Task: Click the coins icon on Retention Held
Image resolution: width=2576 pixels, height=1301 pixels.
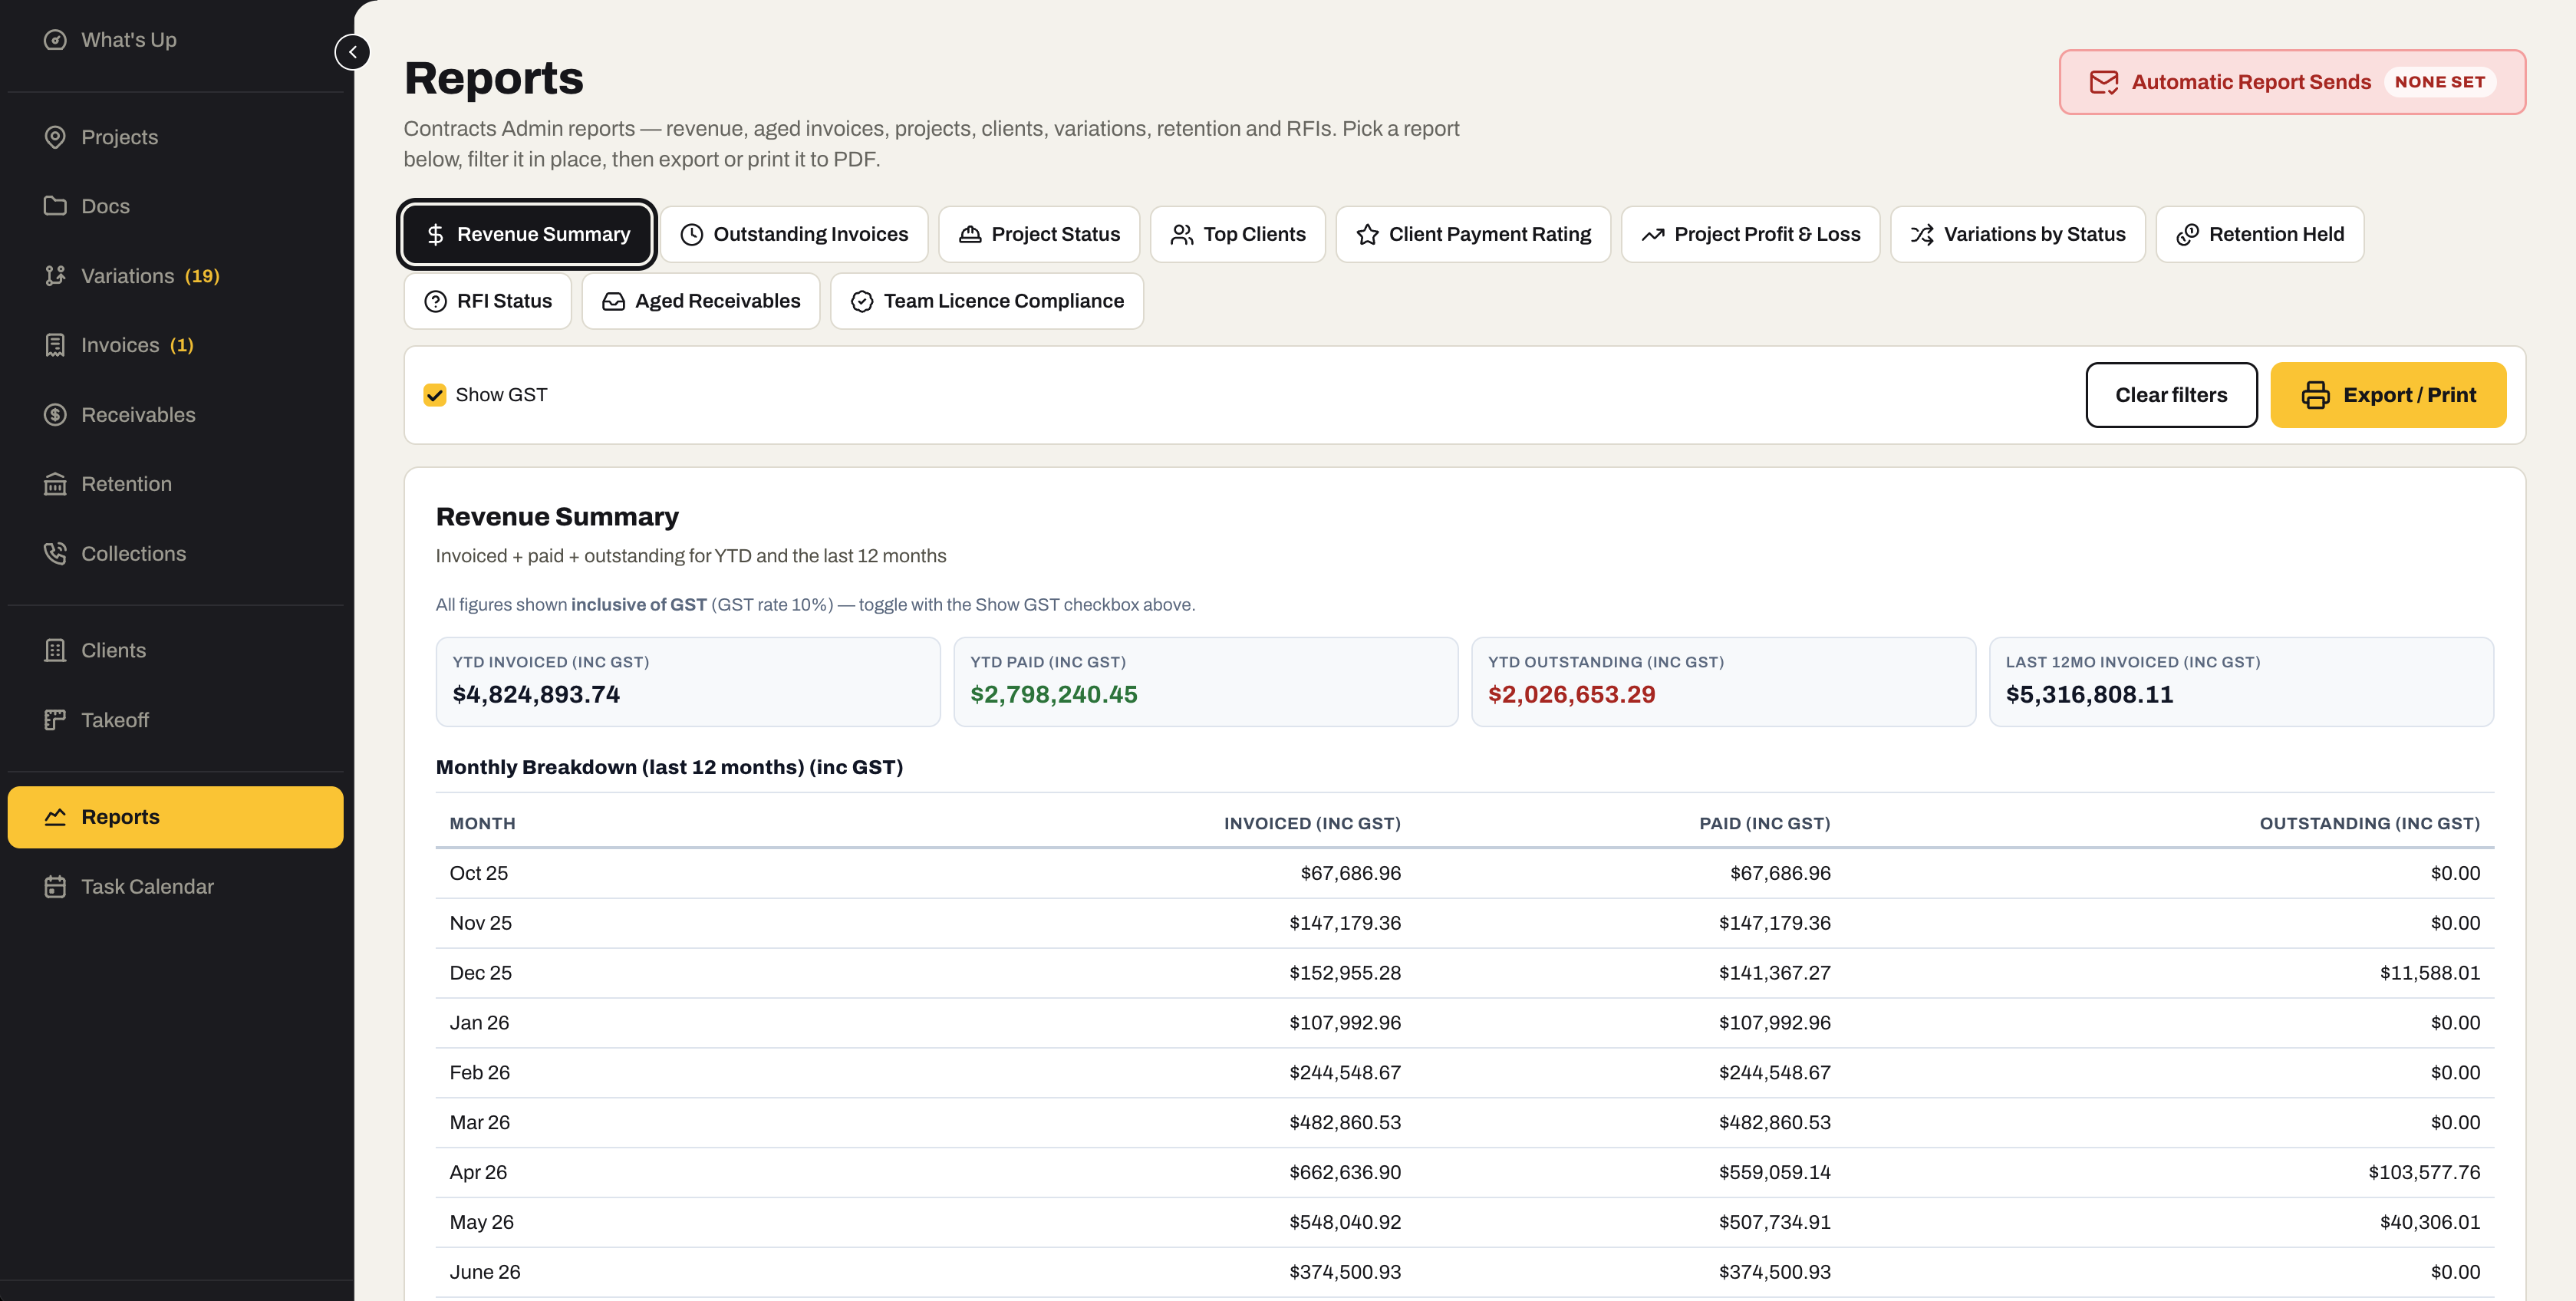Action: pyautogui.click(x=2188, y=234)
